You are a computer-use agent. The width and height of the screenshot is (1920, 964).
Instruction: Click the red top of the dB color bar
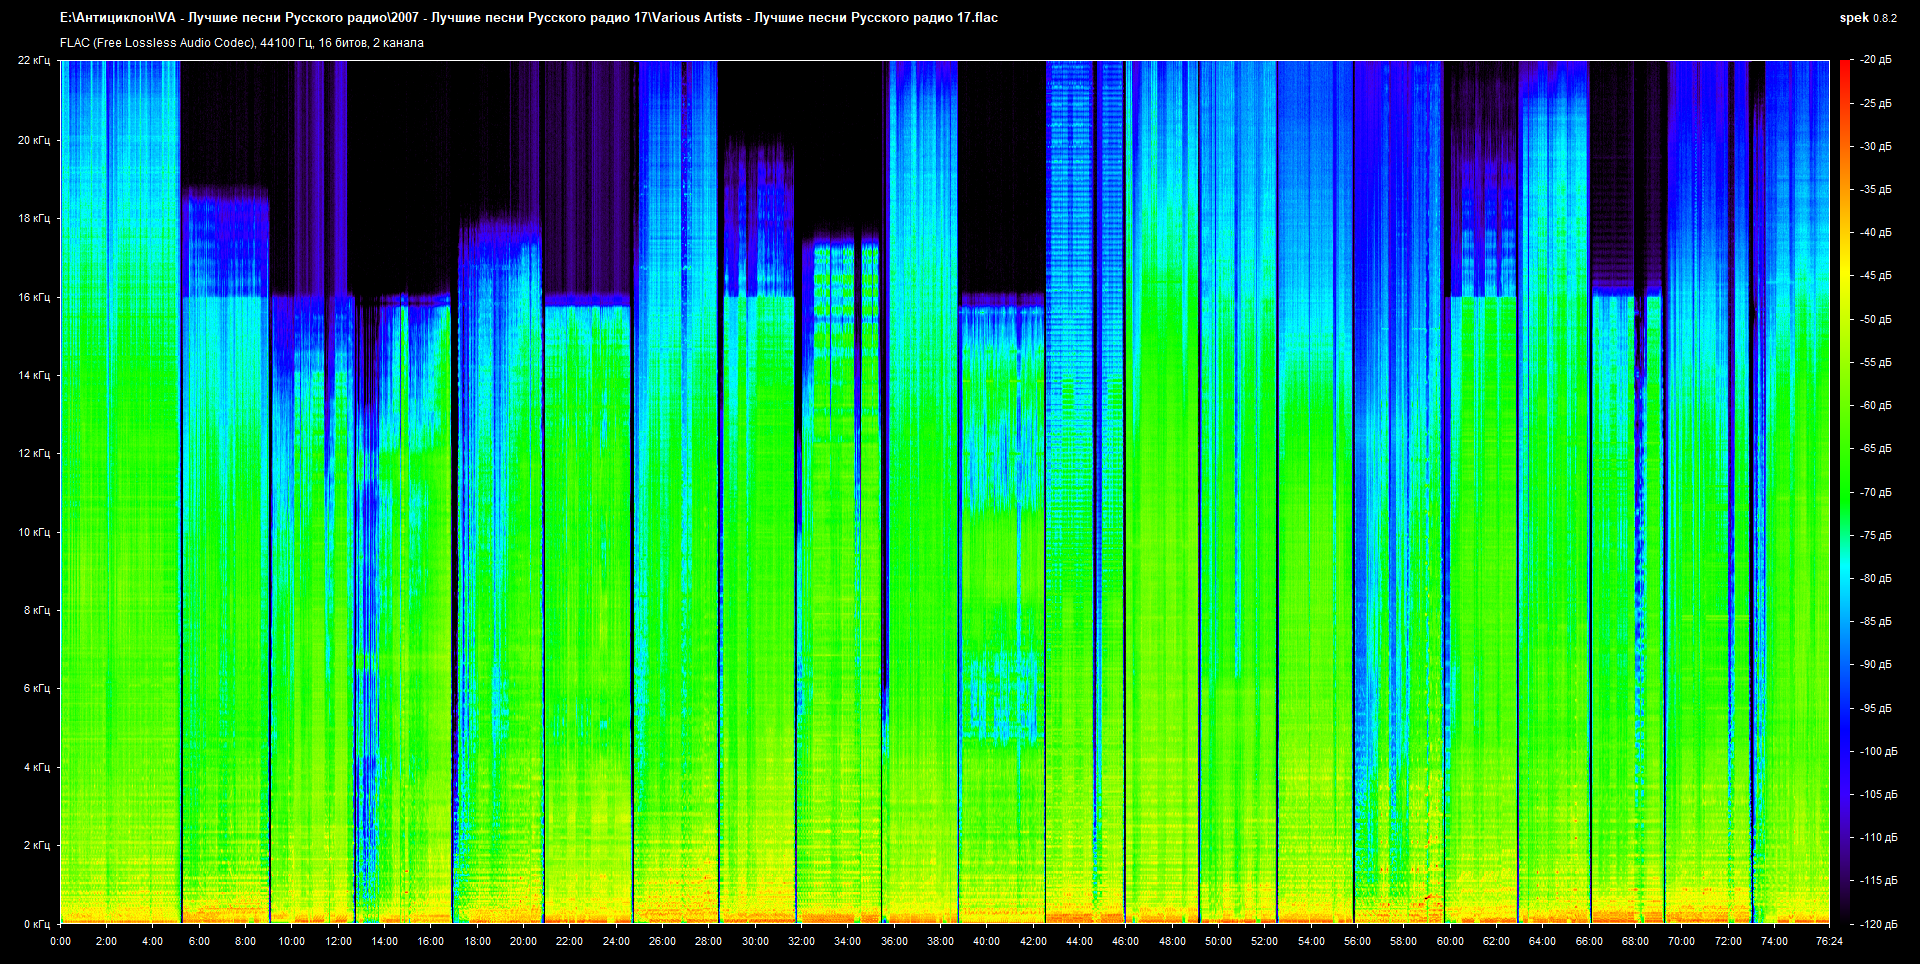tap(1845, 66)
